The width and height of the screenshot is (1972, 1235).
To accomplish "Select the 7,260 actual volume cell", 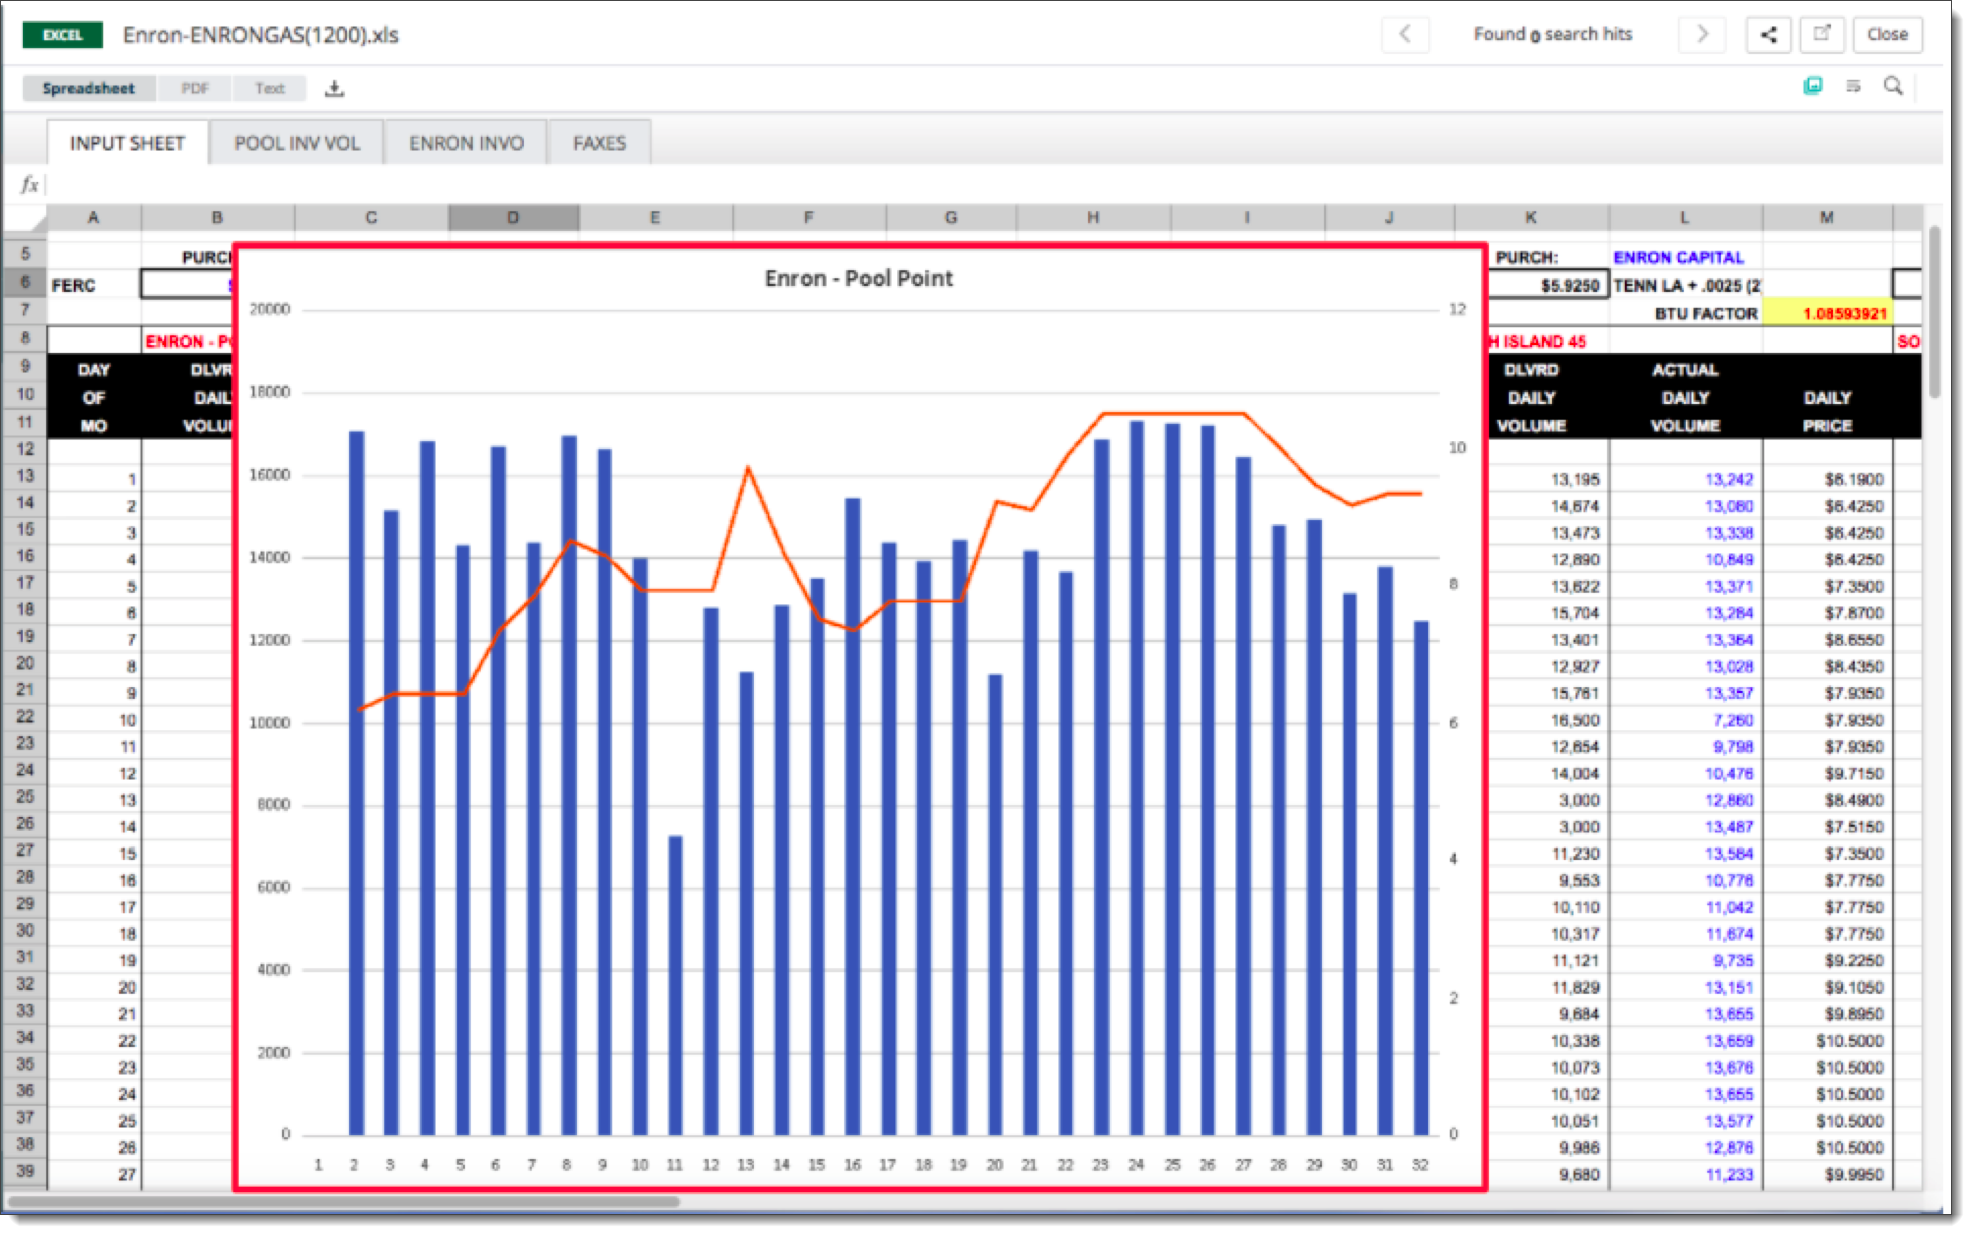I will point(1685,720).
